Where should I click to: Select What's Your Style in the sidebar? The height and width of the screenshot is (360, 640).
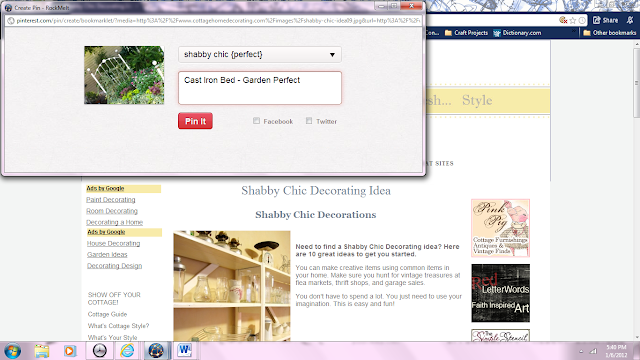(x=112, y=338)
